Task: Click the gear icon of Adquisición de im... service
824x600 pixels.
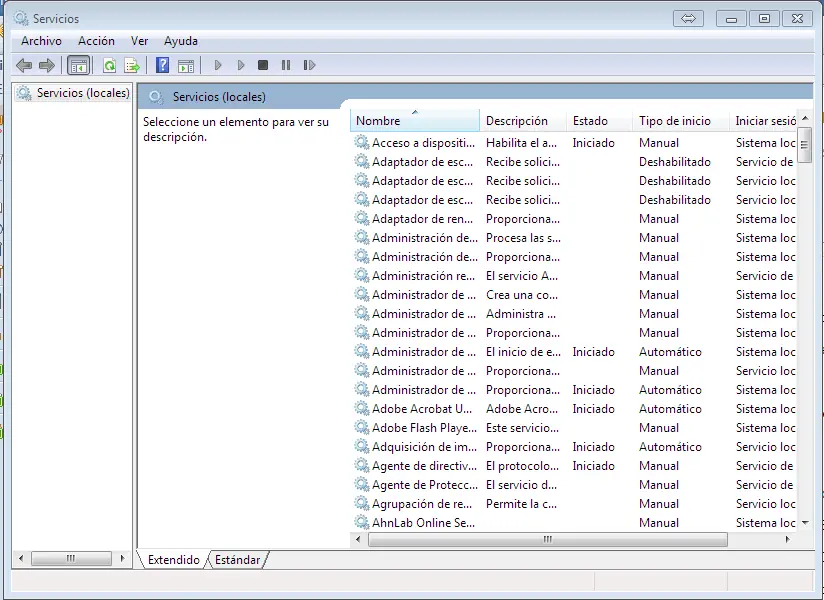Action: (362, 447)
